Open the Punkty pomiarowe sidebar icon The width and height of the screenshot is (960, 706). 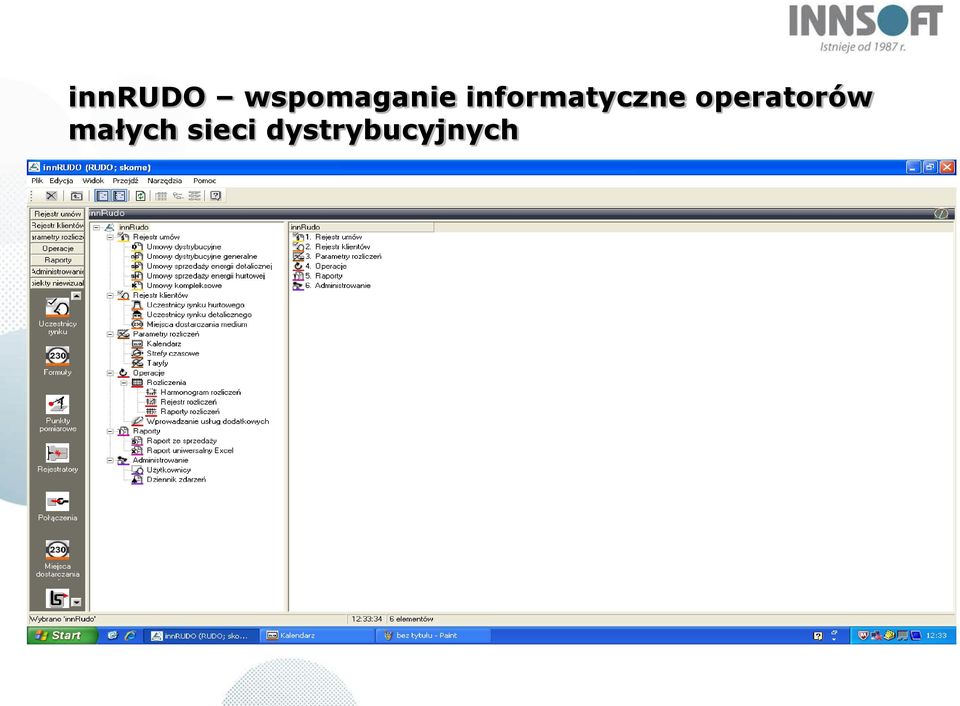coord(58,413)
